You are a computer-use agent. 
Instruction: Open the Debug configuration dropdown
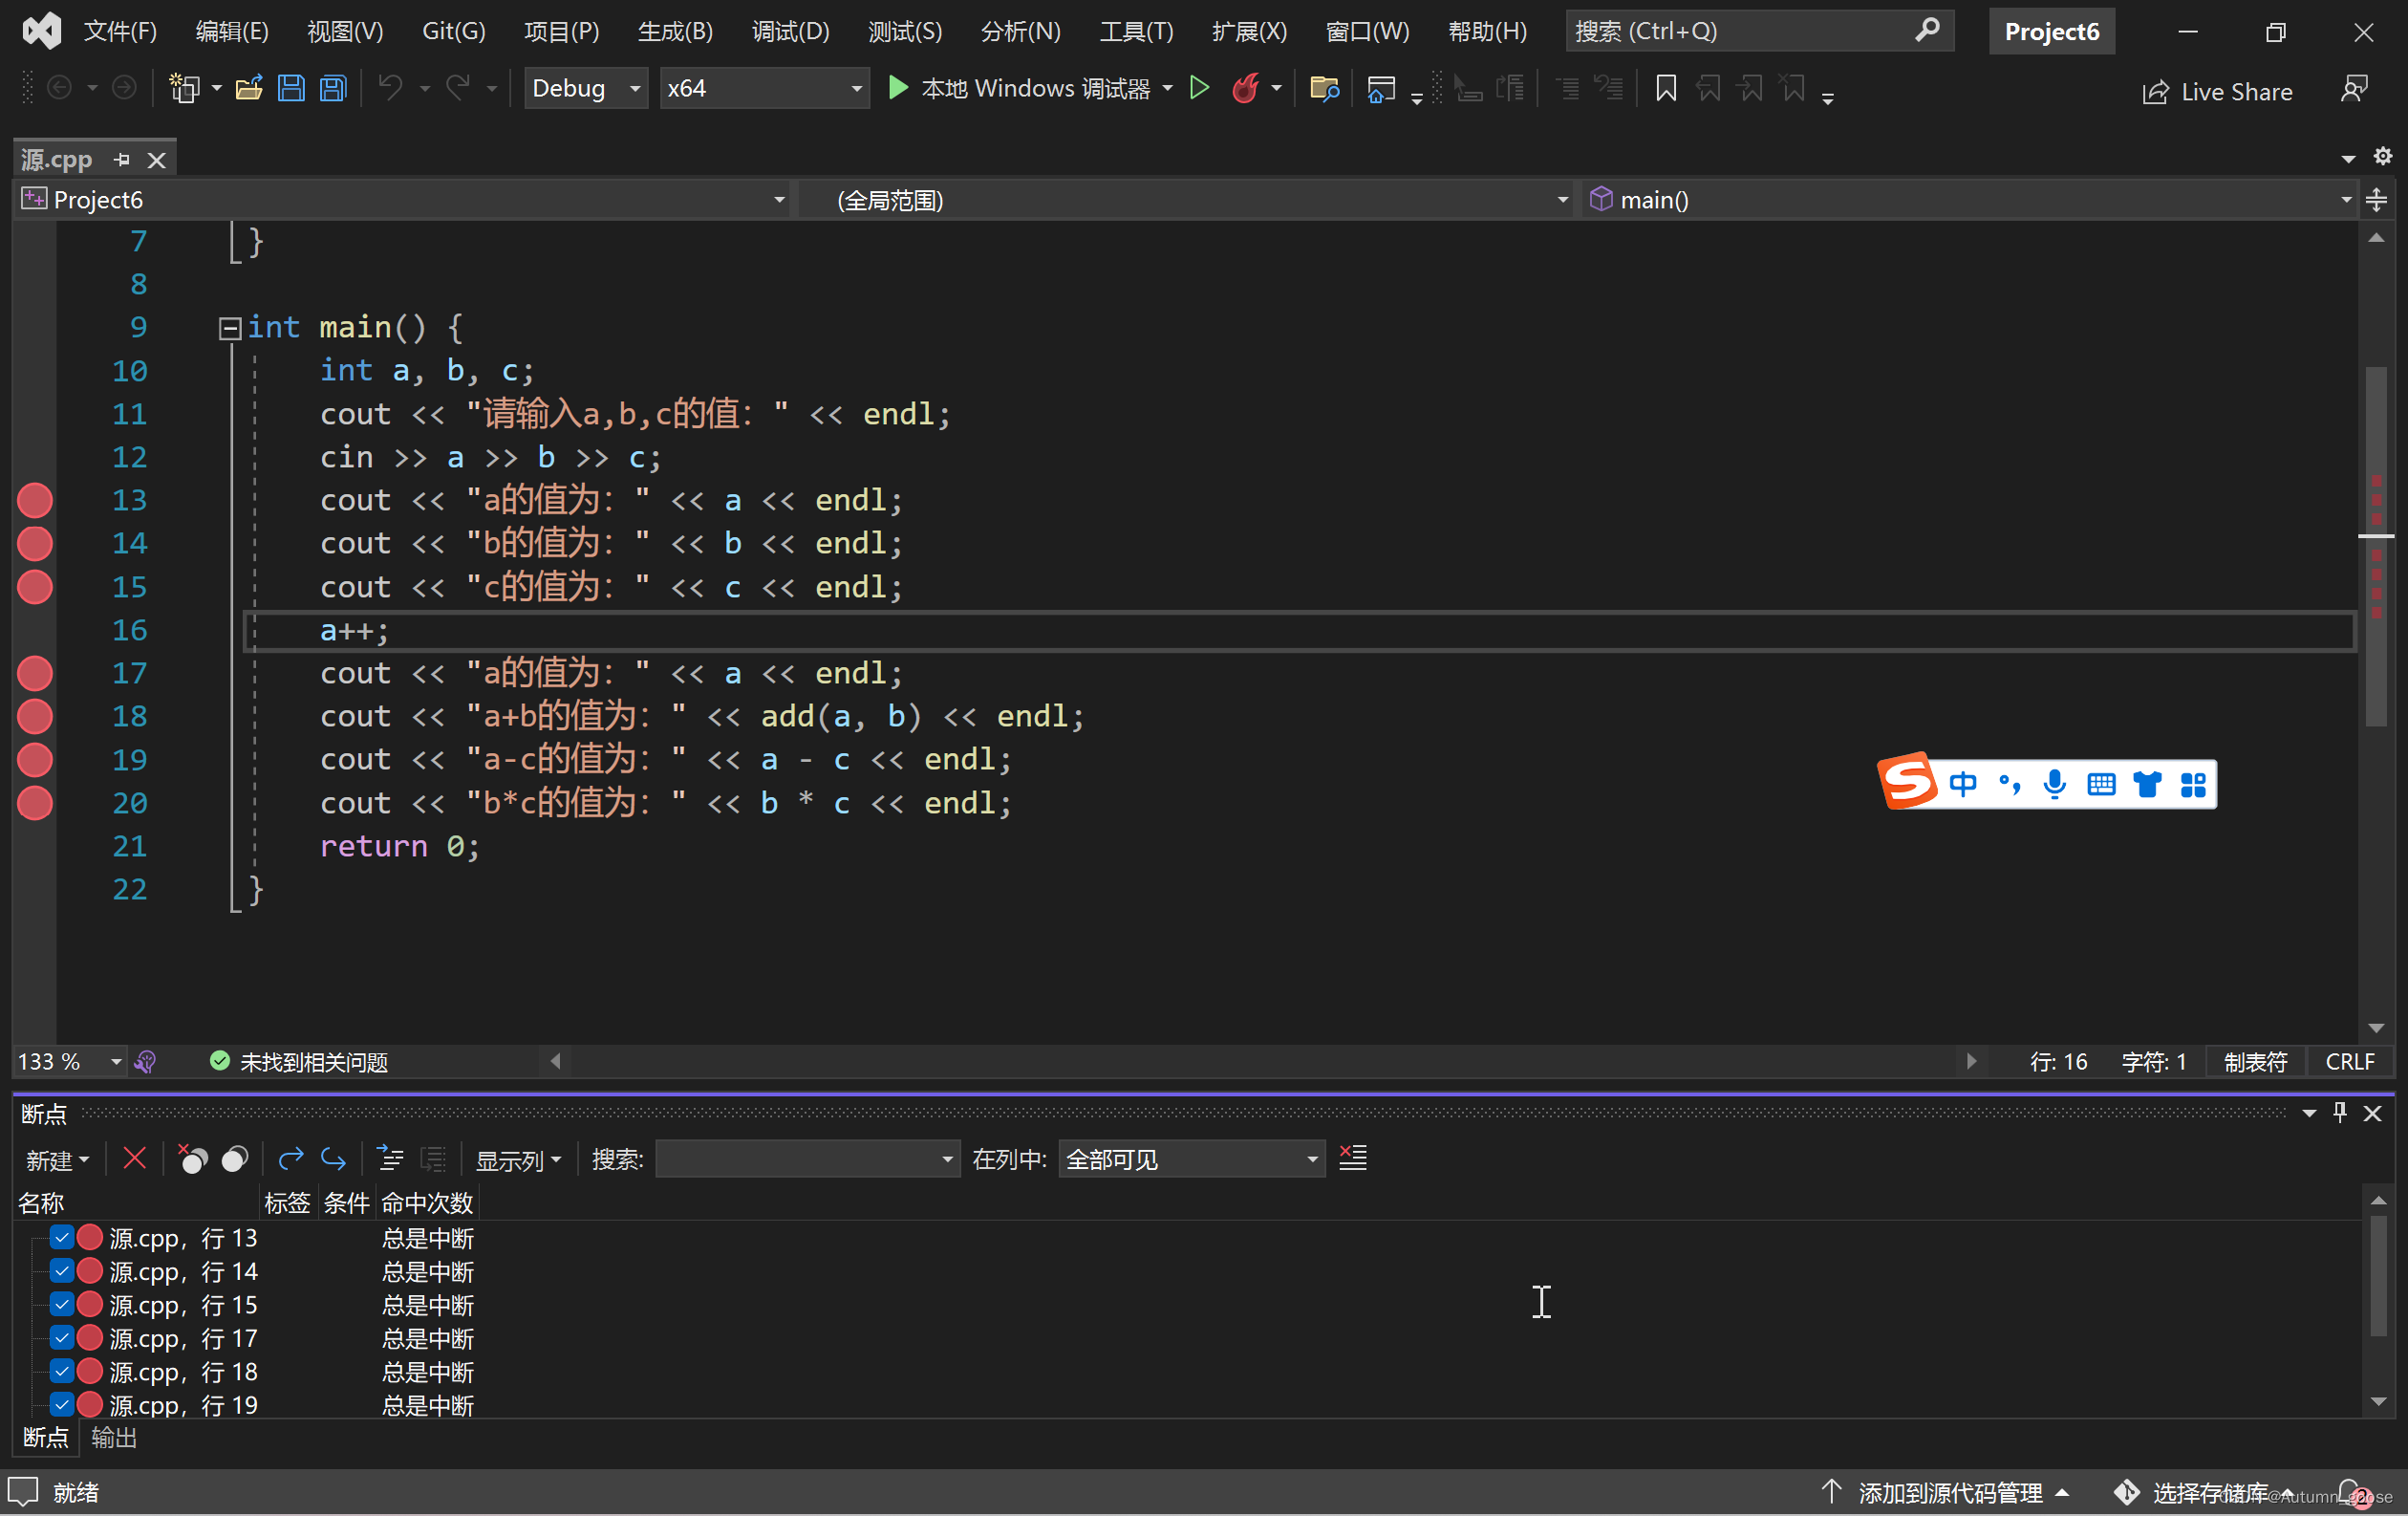585,89
